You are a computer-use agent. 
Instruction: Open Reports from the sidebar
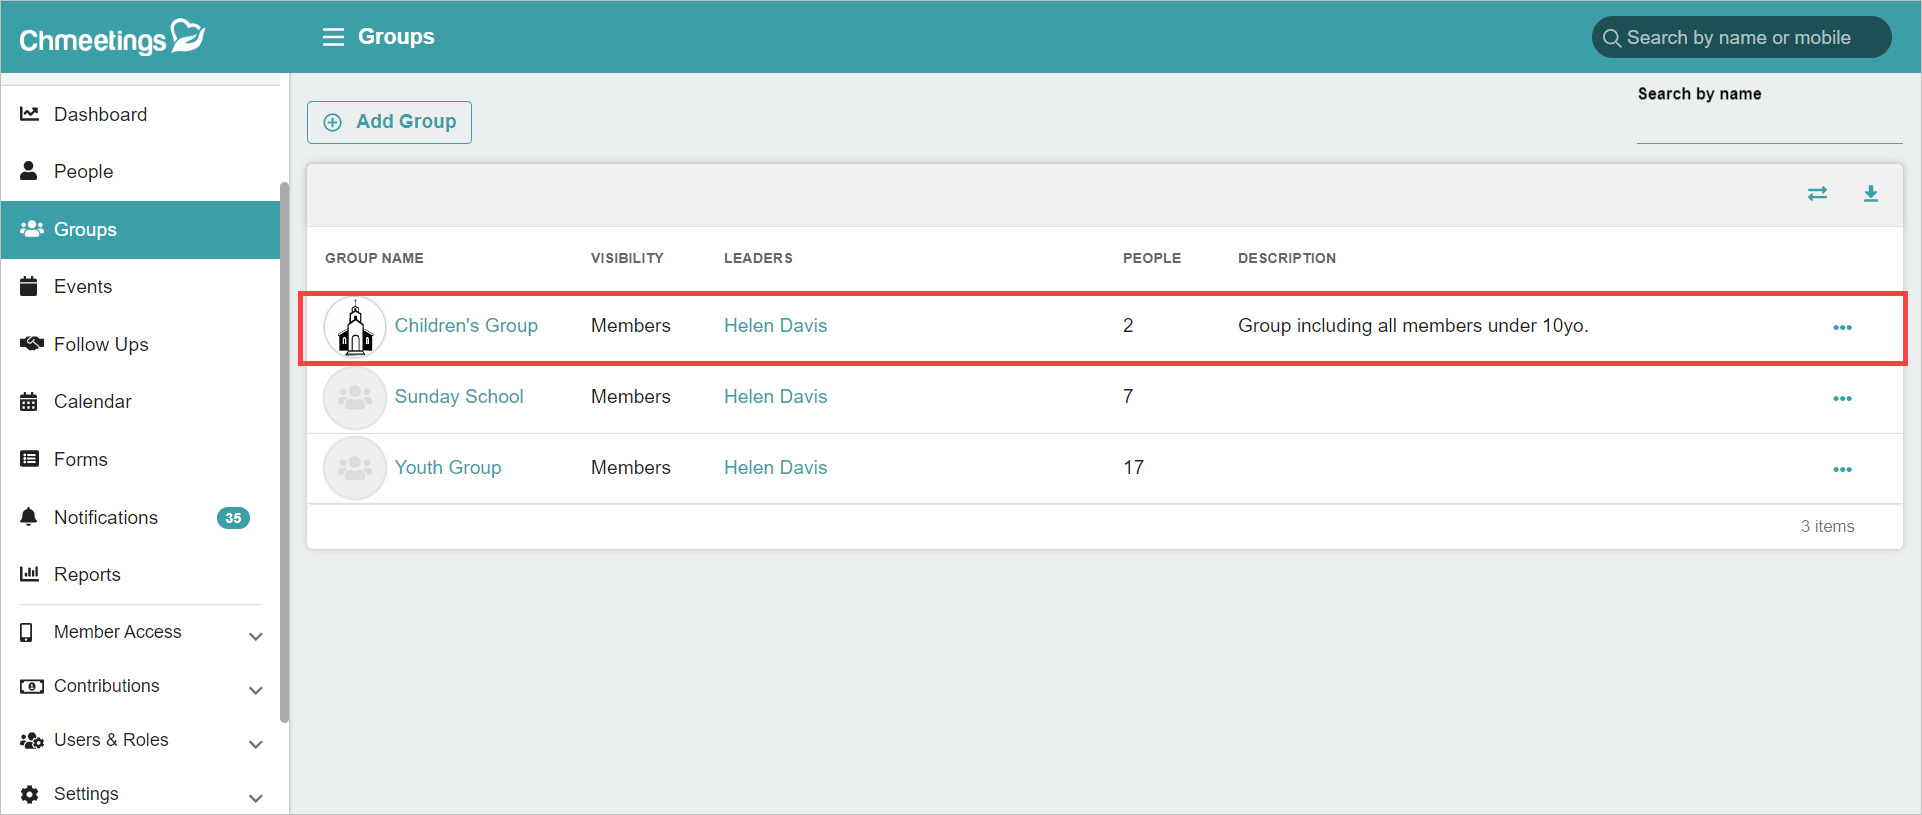(x=140, y=574)
